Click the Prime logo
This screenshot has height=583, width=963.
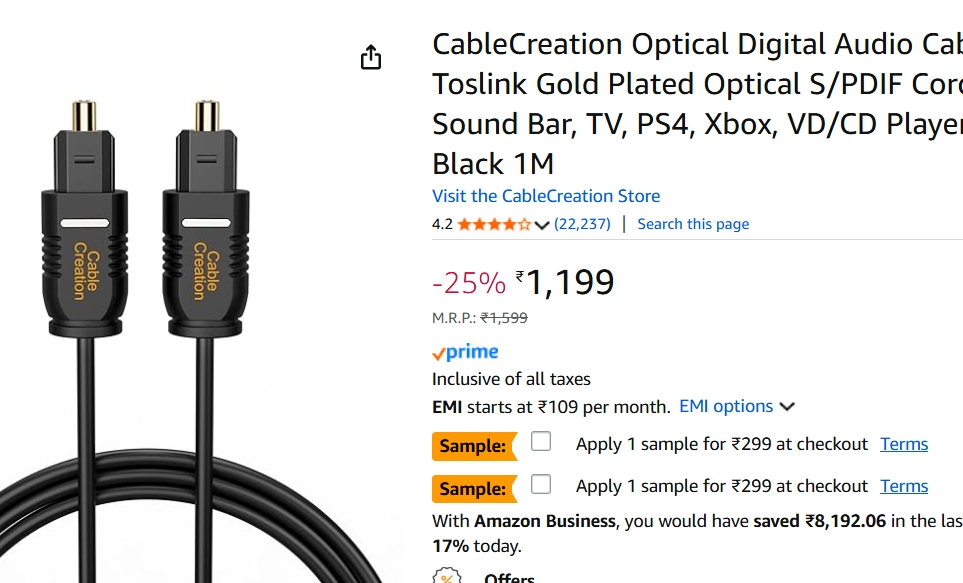pyautogui.click(x=464, y=351)
